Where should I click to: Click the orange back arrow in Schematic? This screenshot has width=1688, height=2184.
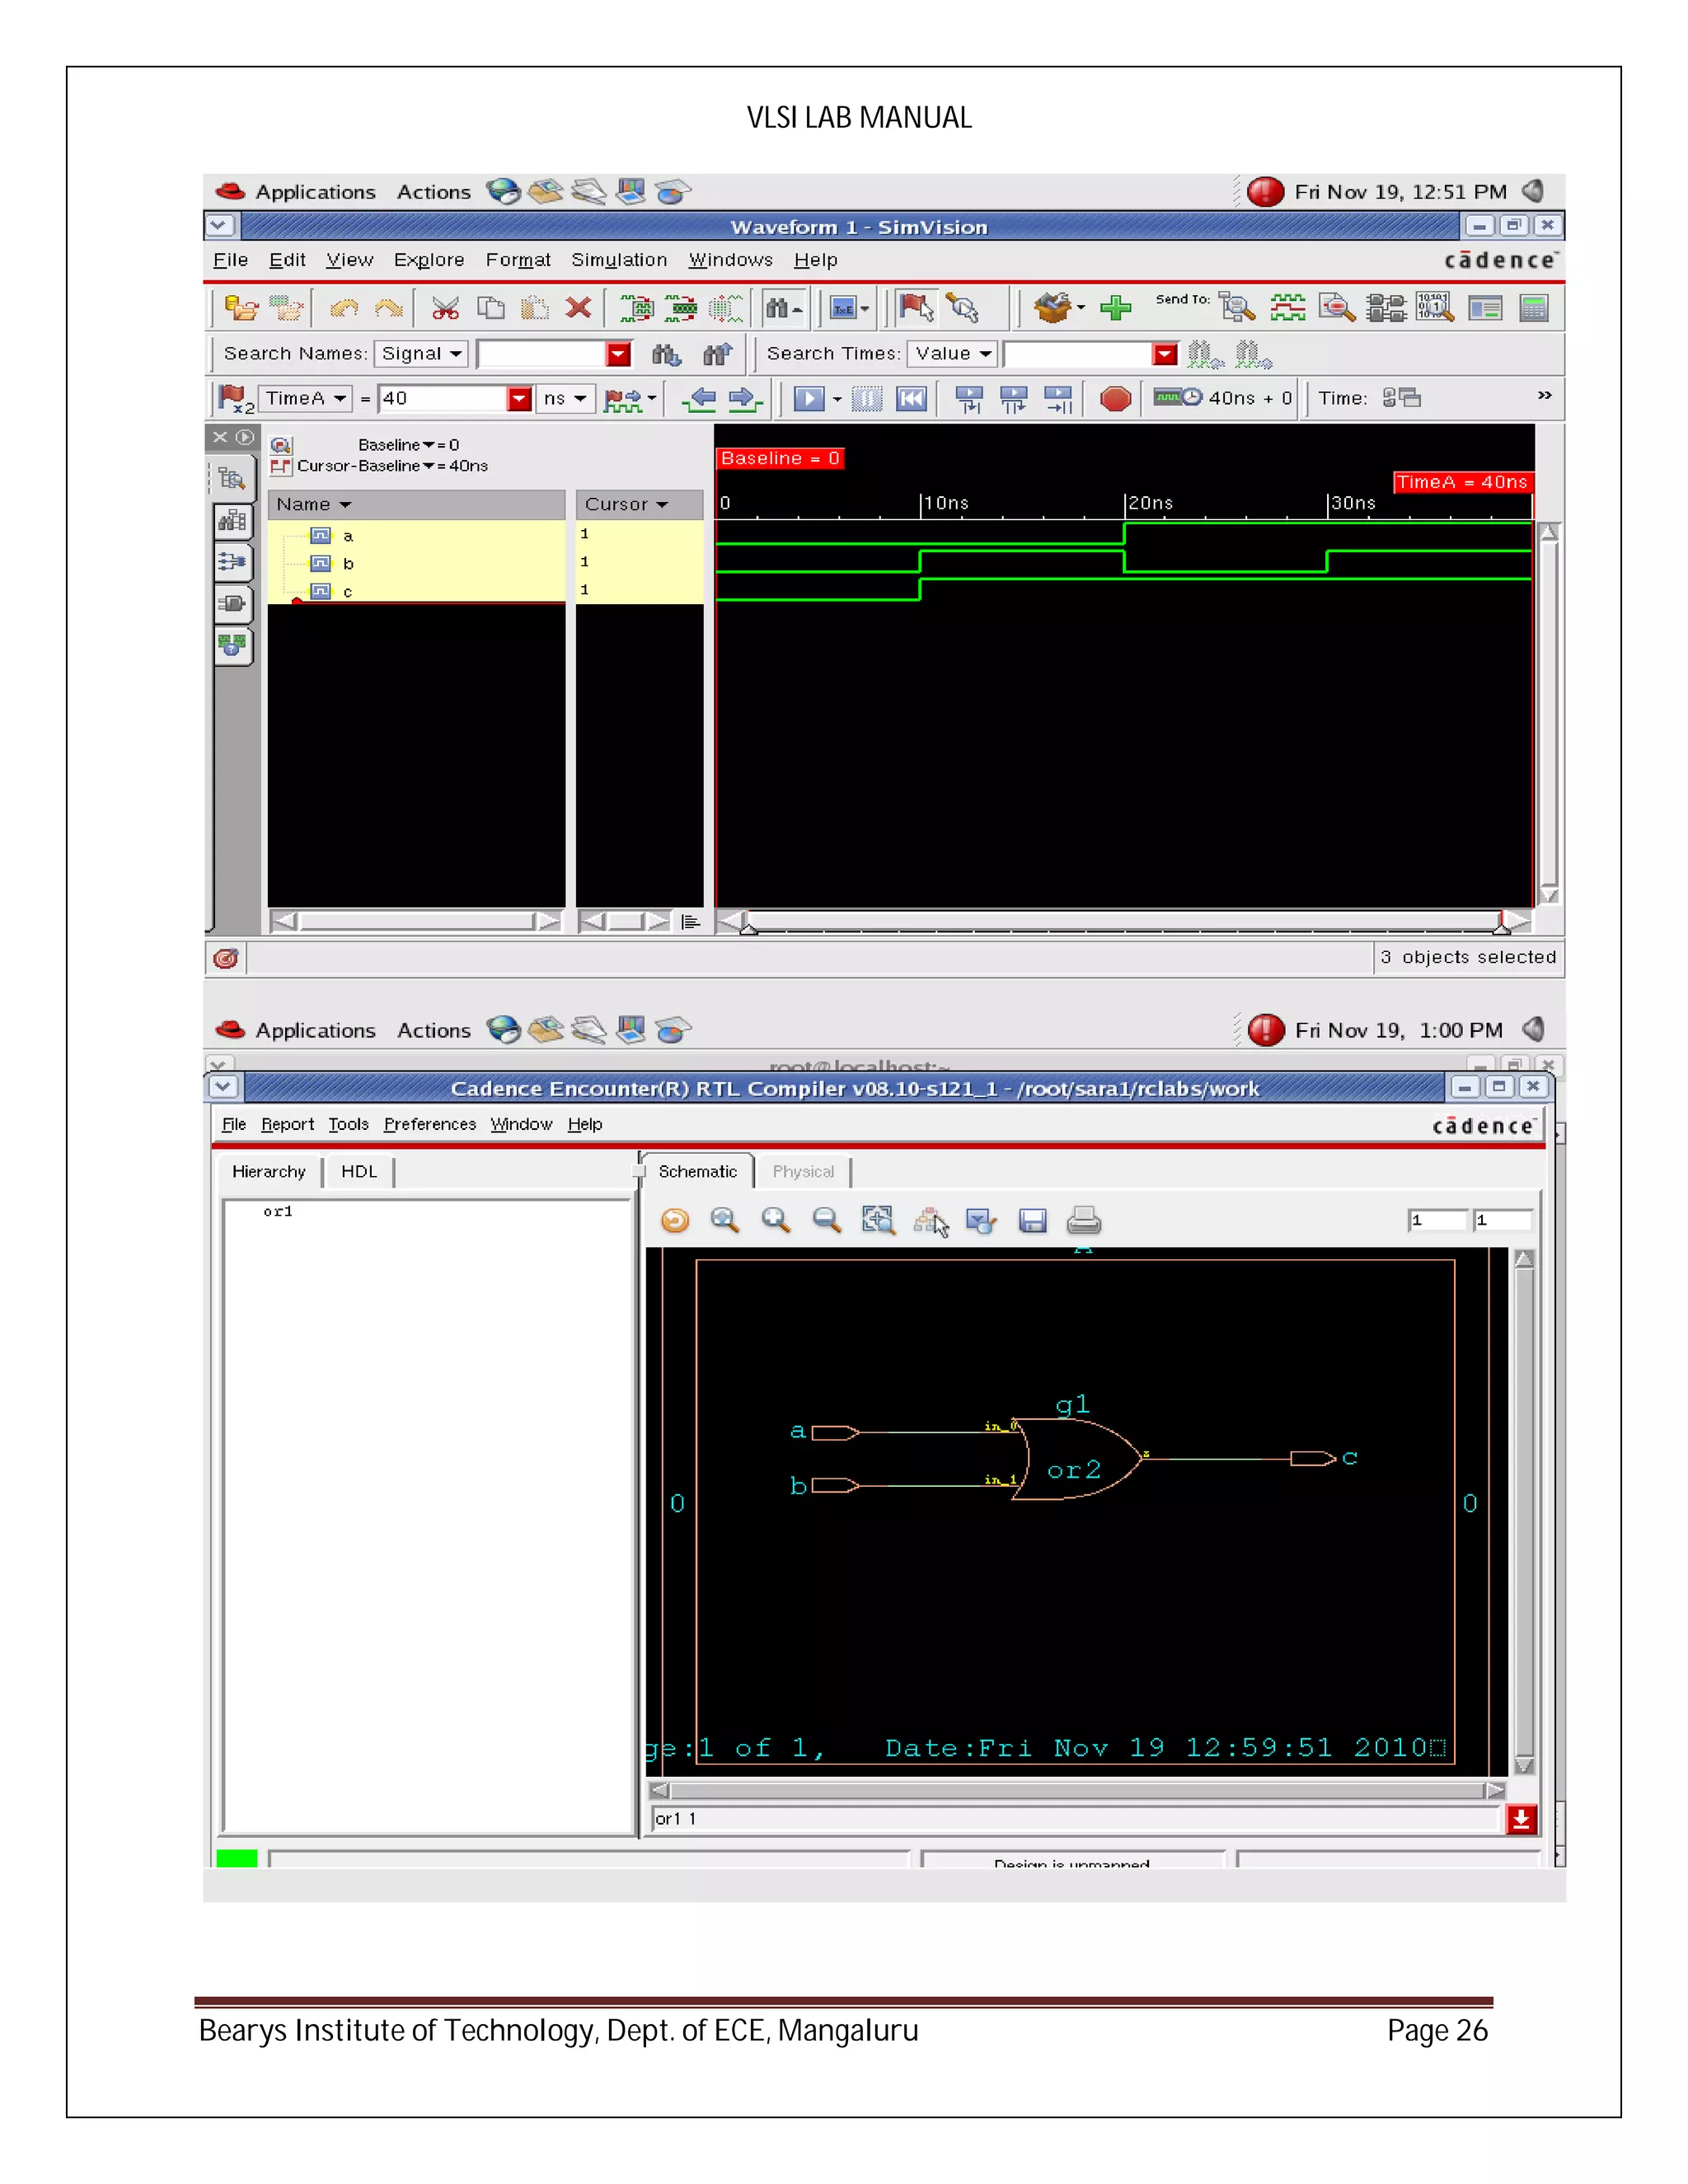coord(675,1220)
